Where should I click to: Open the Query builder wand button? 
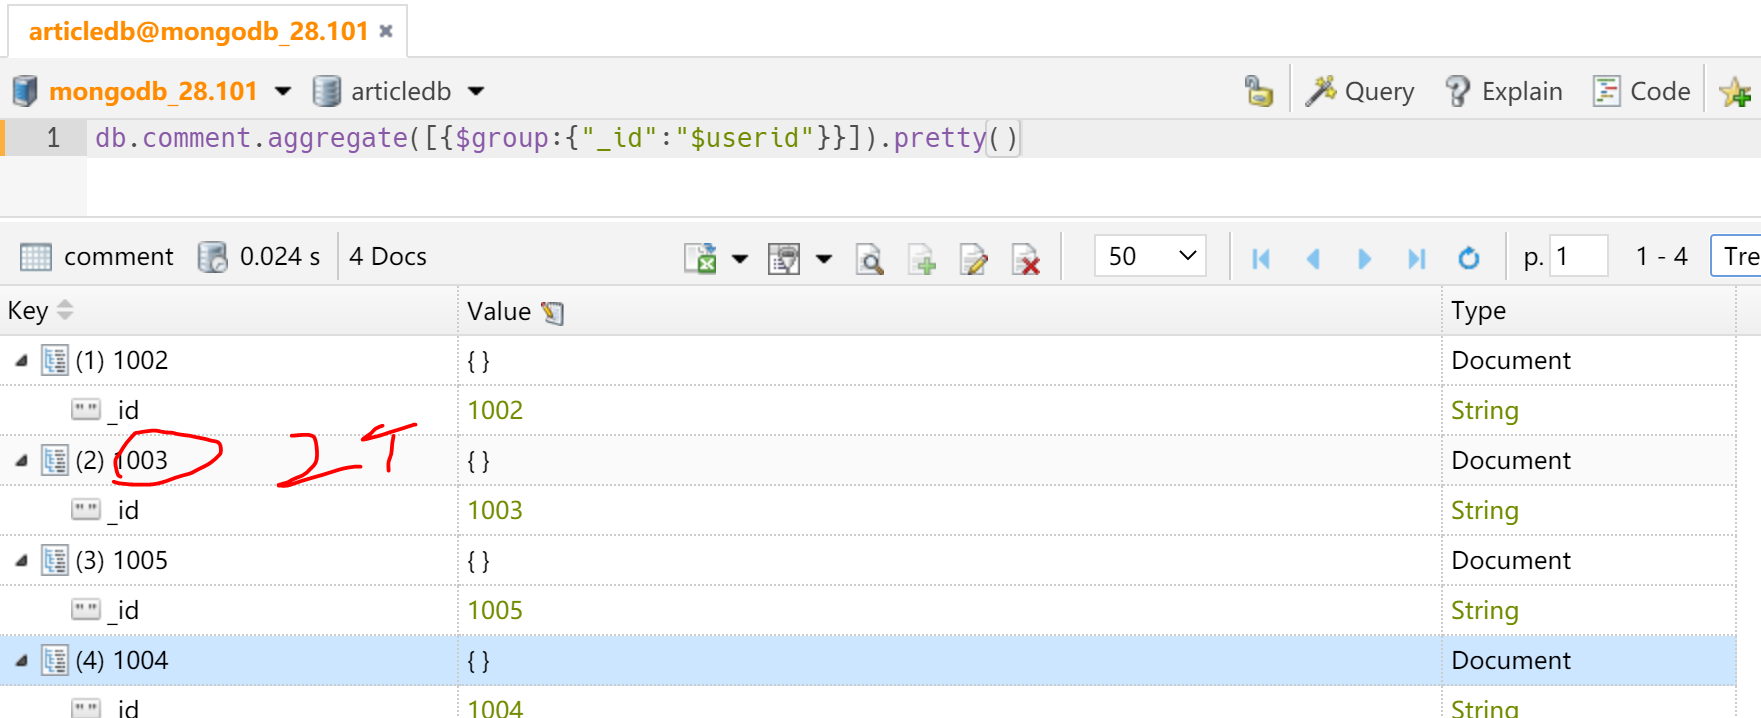click(1361, 91)
